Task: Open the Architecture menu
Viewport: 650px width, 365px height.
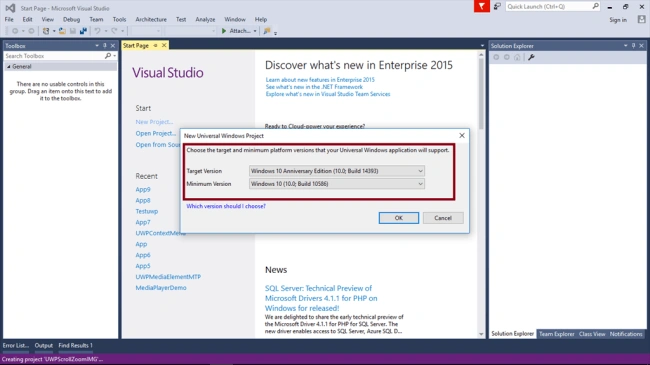Action: [x=151, y=19]
